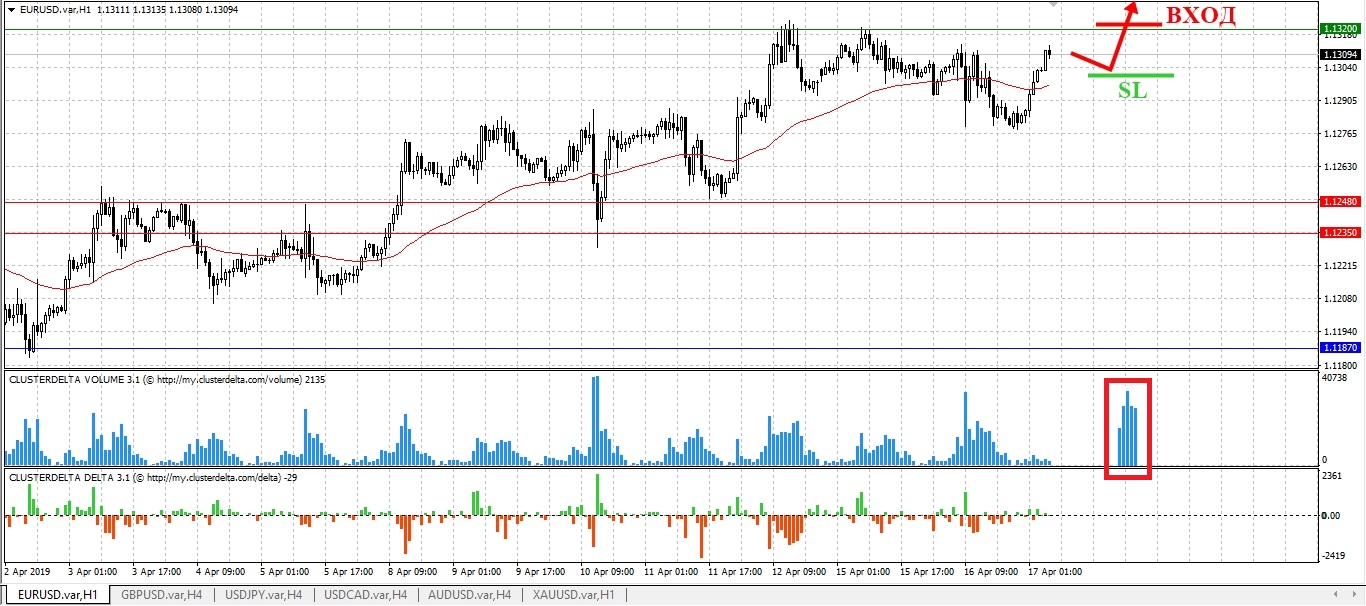Screen dimensions: 1366x606
Task: Click the 5 Apr 17:00 time label
Action: point(349,572)
